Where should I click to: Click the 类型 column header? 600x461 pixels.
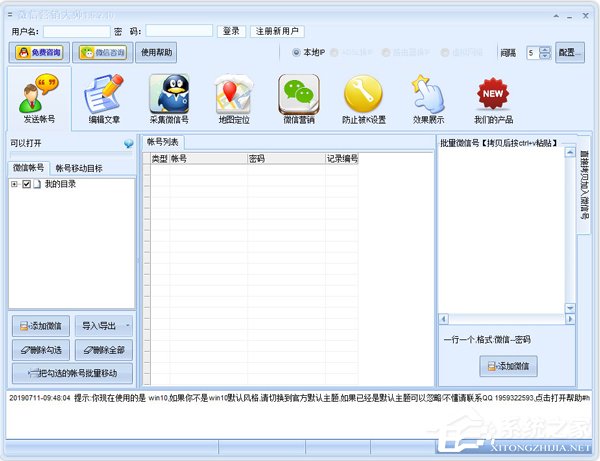click(x=160, y=158)
